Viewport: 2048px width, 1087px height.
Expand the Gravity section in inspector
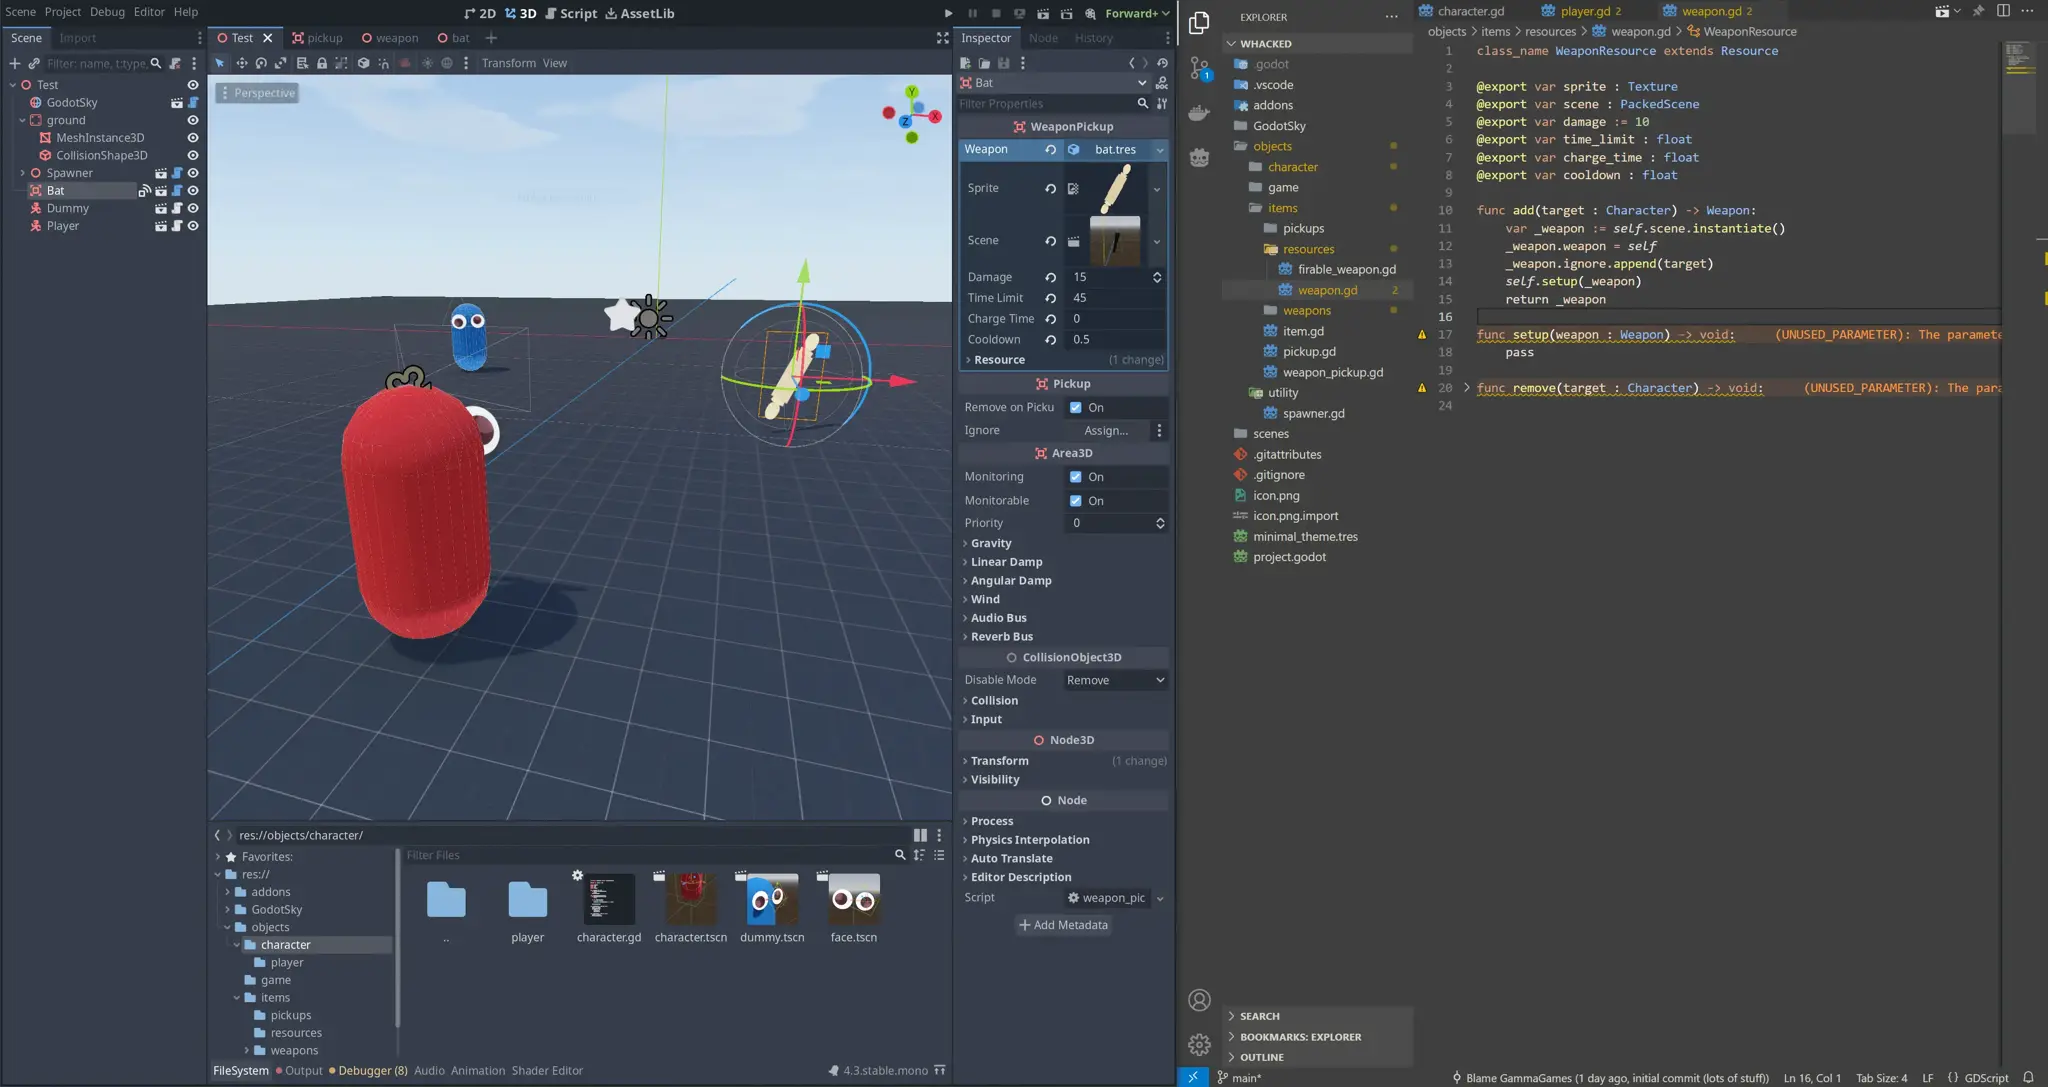click(x=990, y=543)
